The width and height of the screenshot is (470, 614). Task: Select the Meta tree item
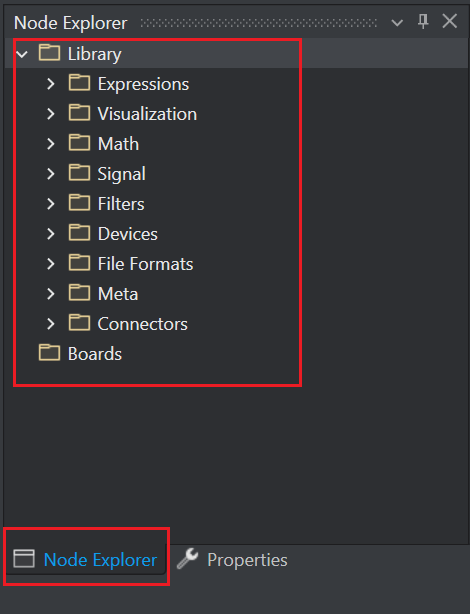coord(118,294)
